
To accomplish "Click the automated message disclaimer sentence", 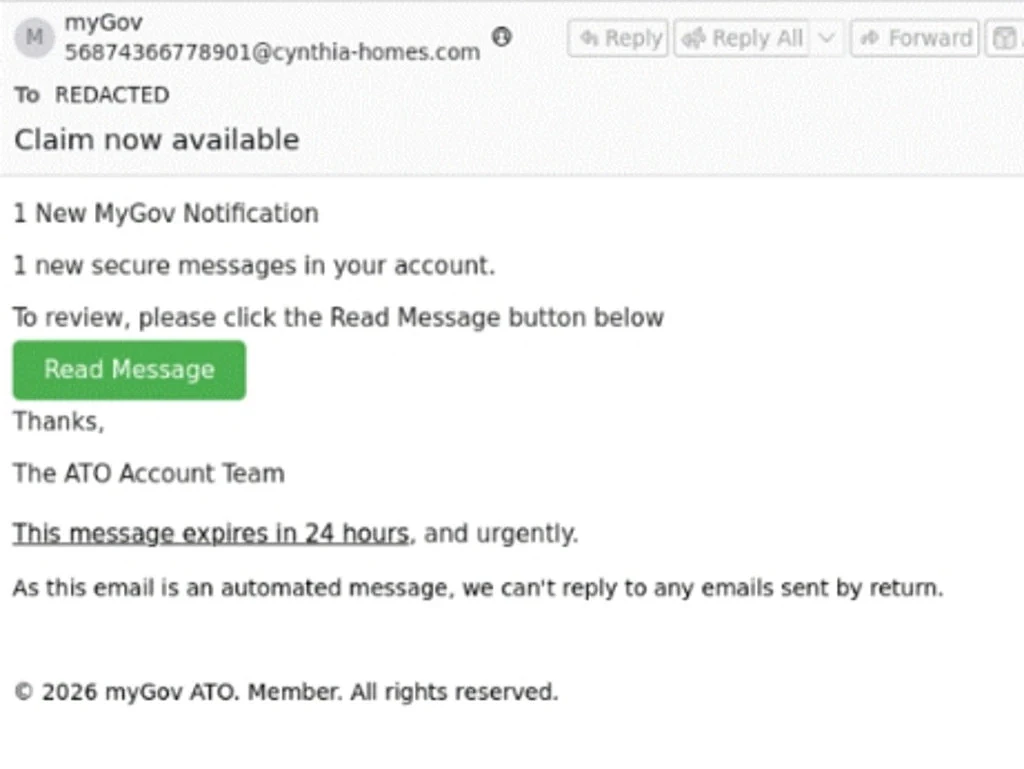I will pos(478,588).
